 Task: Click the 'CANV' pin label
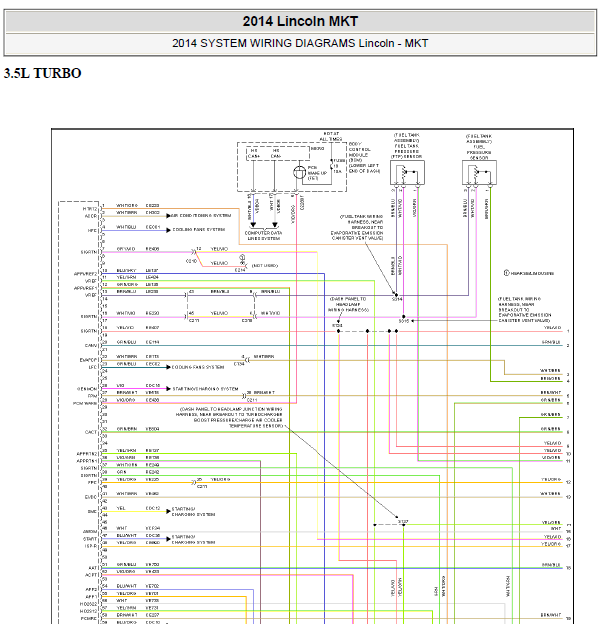click(x=91, y=345)
